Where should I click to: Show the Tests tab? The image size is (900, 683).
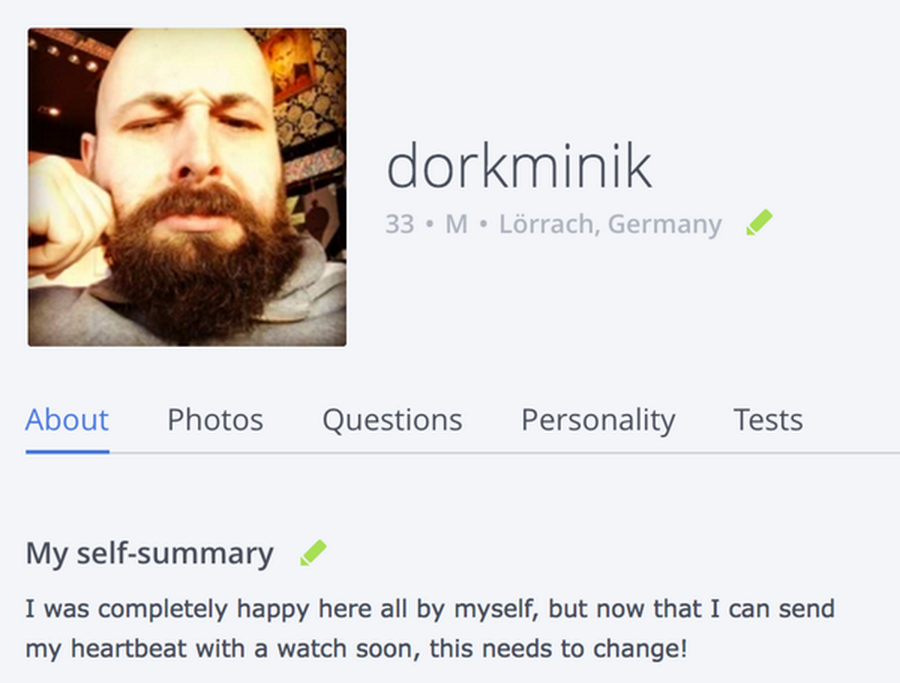click(768, 419)
